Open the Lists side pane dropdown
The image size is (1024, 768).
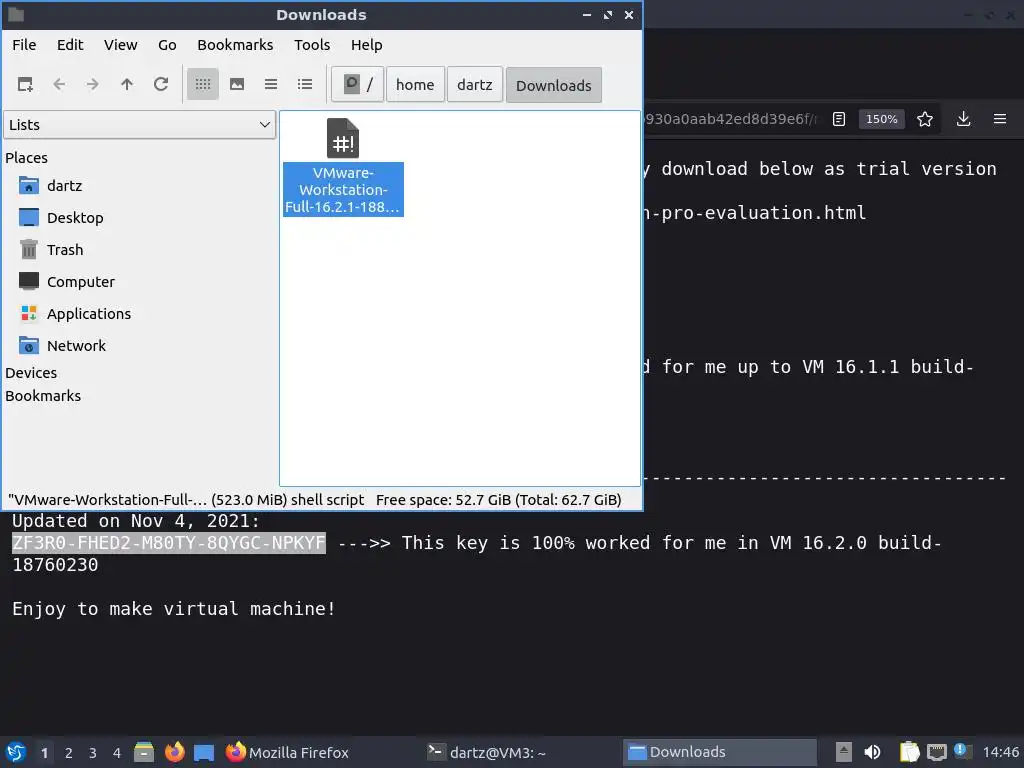point(140,125)
